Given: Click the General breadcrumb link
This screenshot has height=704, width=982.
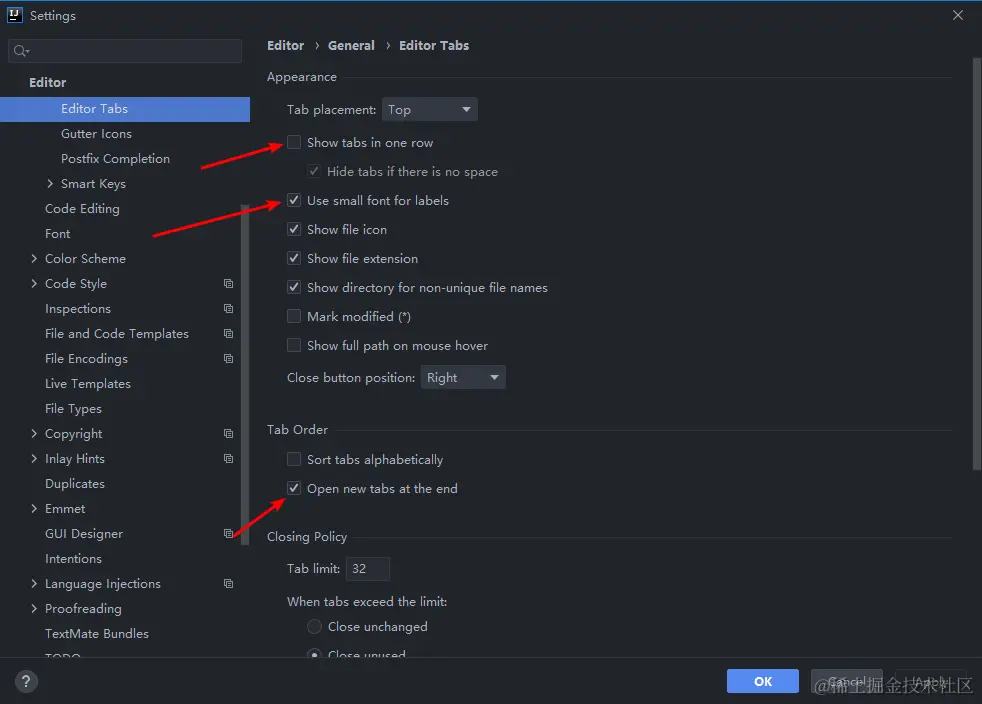Looking at the screenshot, I should (x=351, y=46).
